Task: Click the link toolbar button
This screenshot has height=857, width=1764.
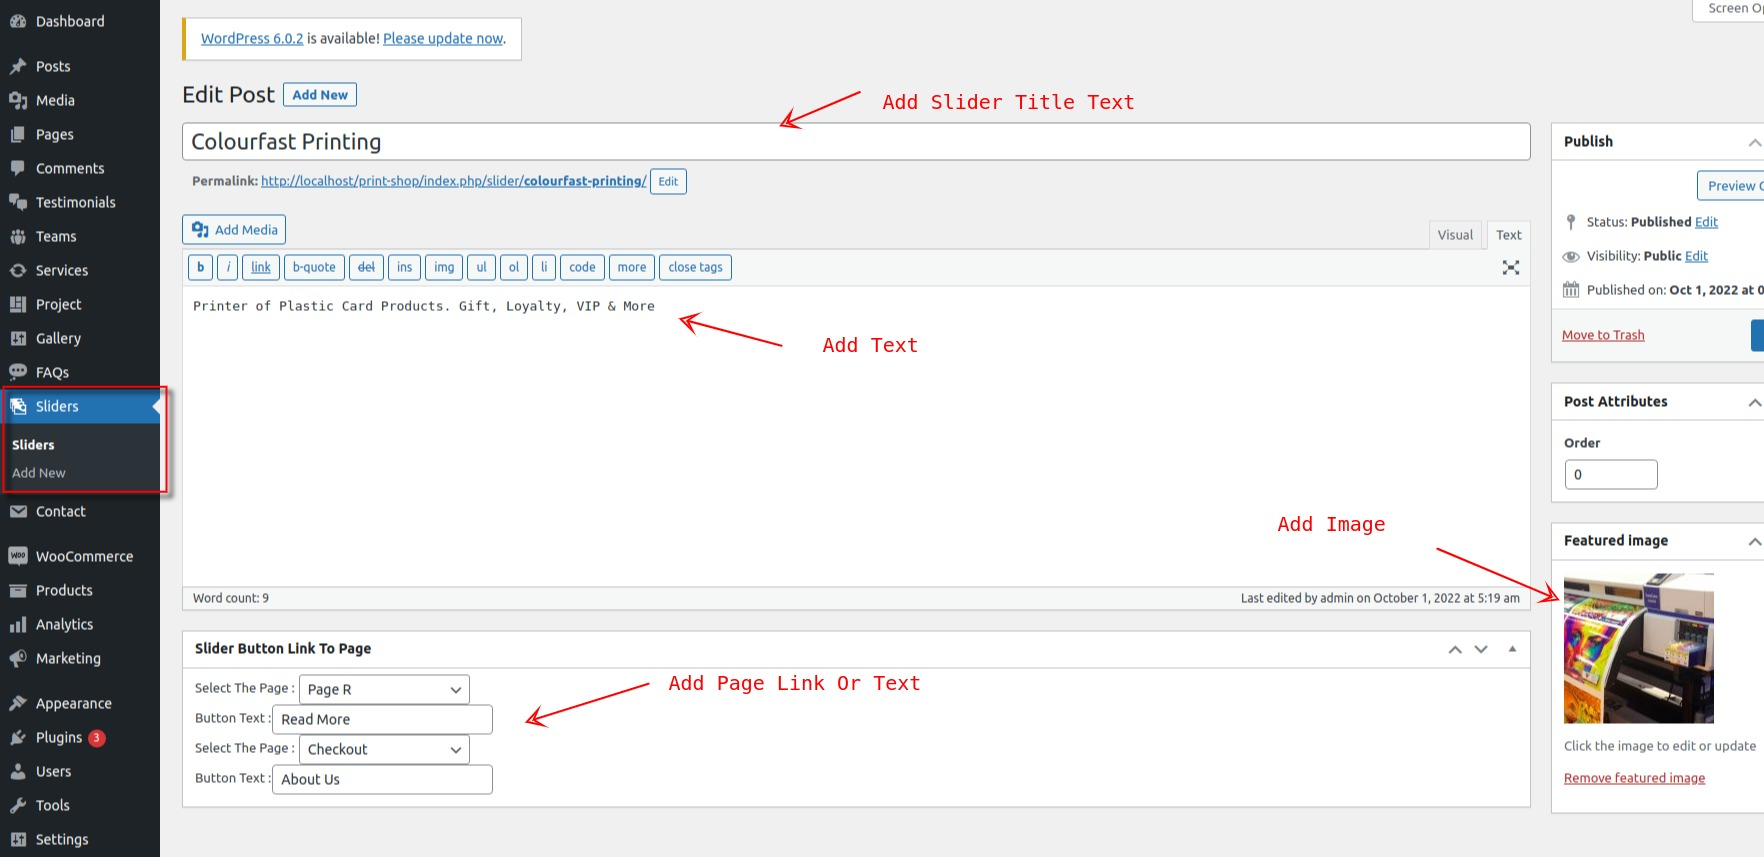Action: (x=261, y=267)
